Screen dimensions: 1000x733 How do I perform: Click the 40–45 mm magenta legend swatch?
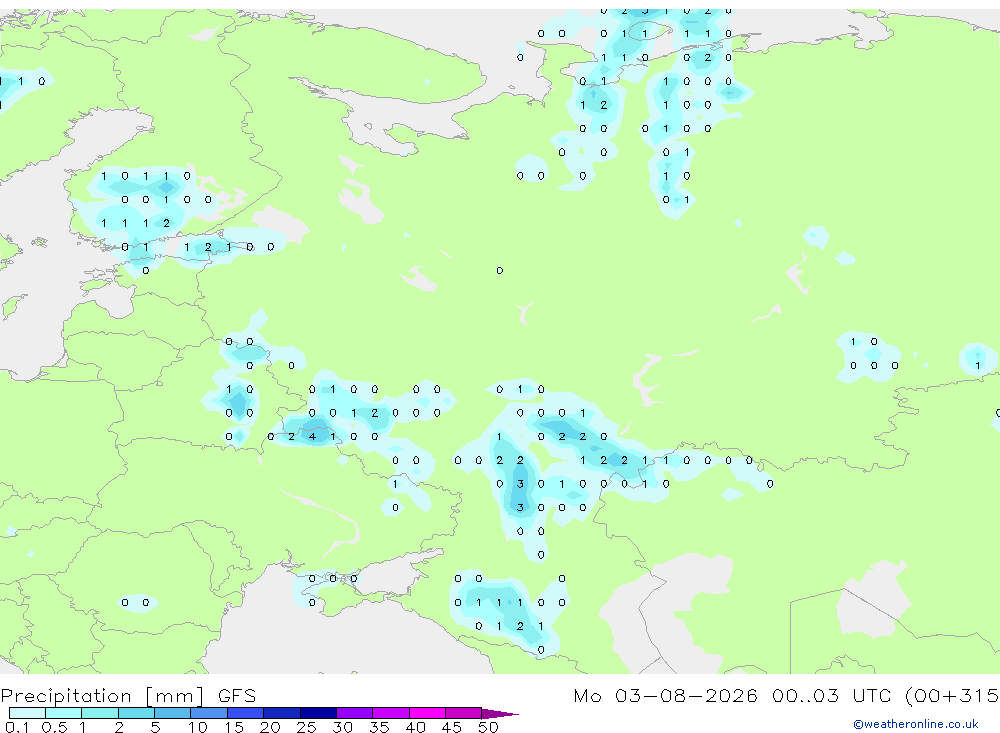coord(427,713)
